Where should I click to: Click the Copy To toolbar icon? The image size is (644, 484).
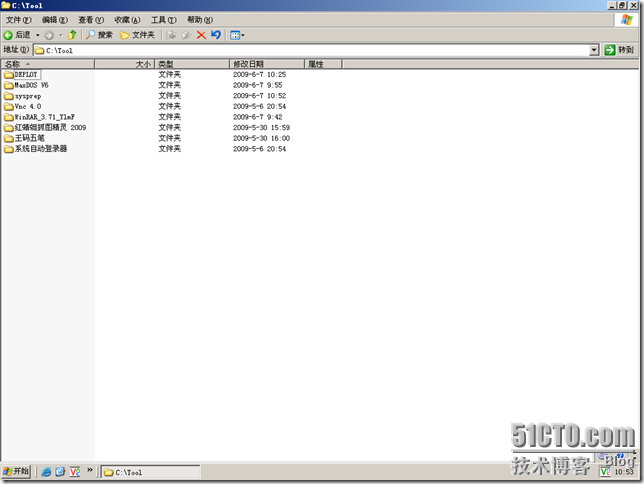186,35
